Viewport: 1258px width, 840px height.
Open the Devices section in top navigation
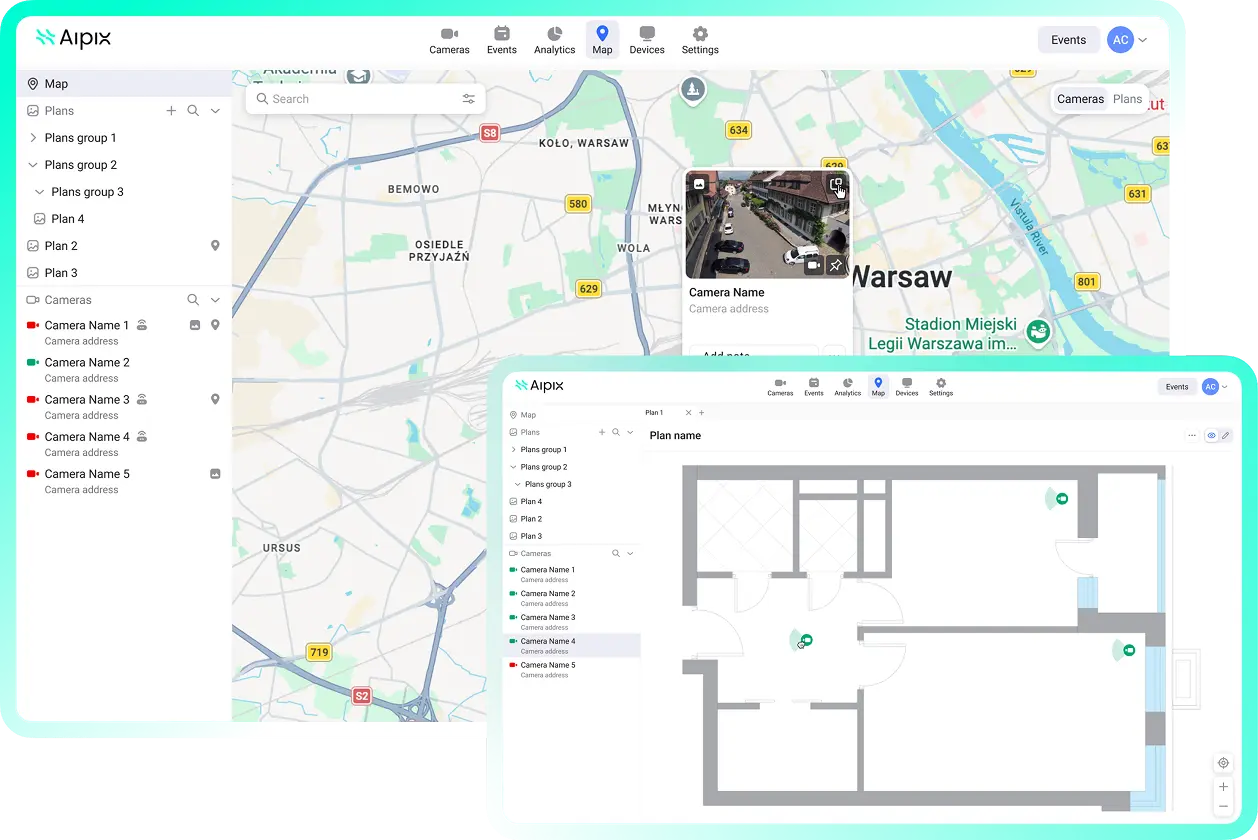pyautogui.click(x=647, y=39)
